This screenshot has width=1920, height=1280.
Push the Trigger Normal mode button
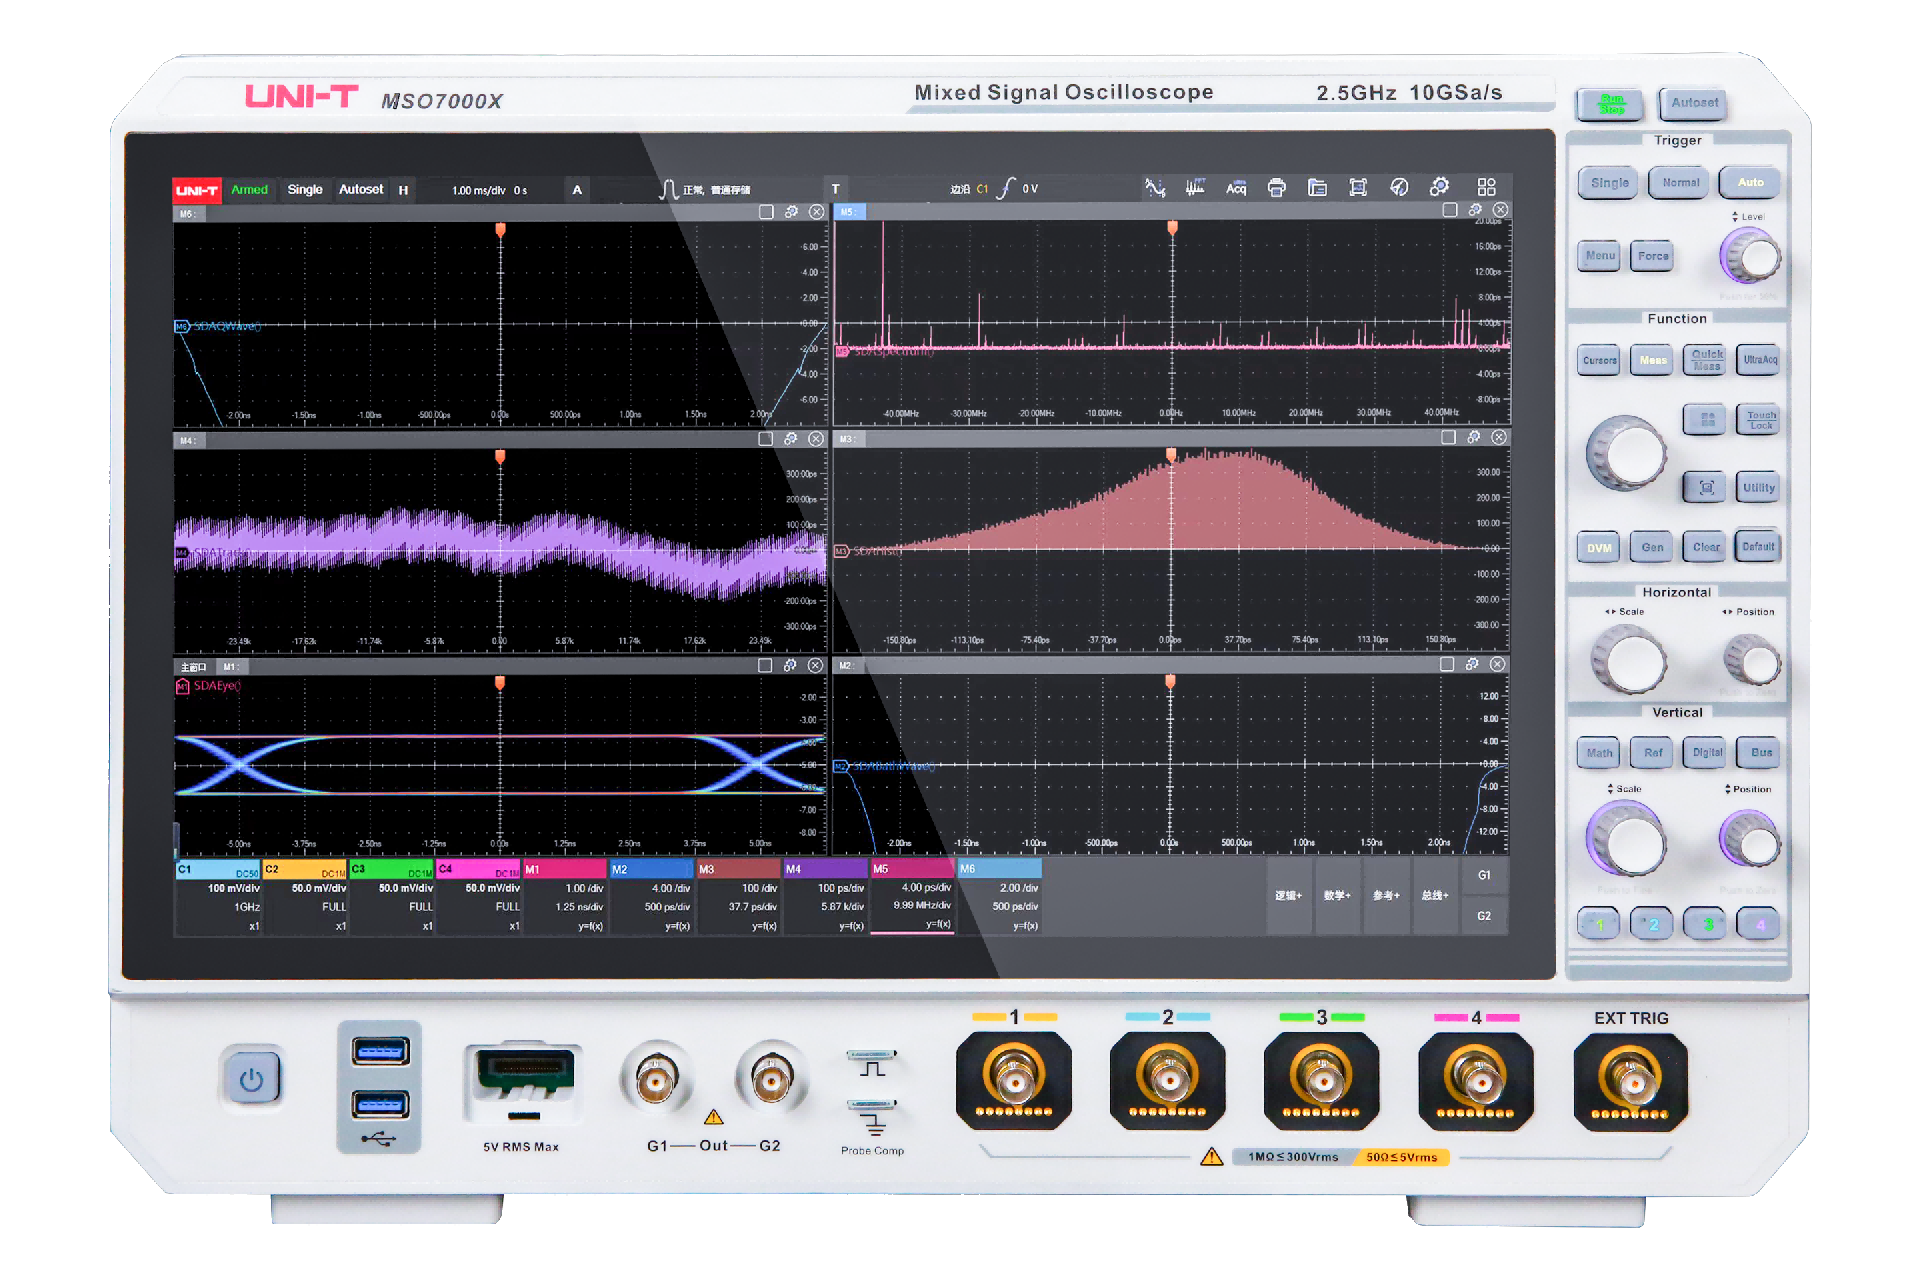[1680, 183]
